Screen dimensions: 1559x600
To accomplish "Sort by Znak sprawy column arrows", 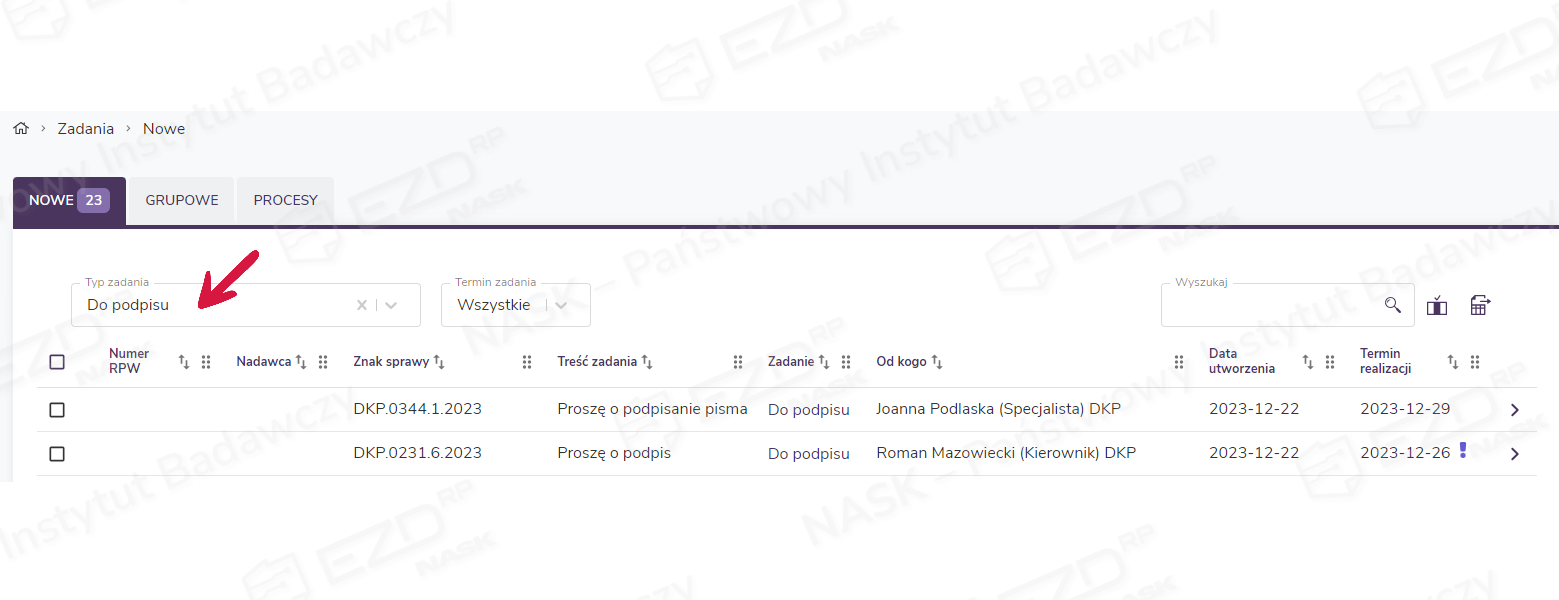I will tap(439, 362).
